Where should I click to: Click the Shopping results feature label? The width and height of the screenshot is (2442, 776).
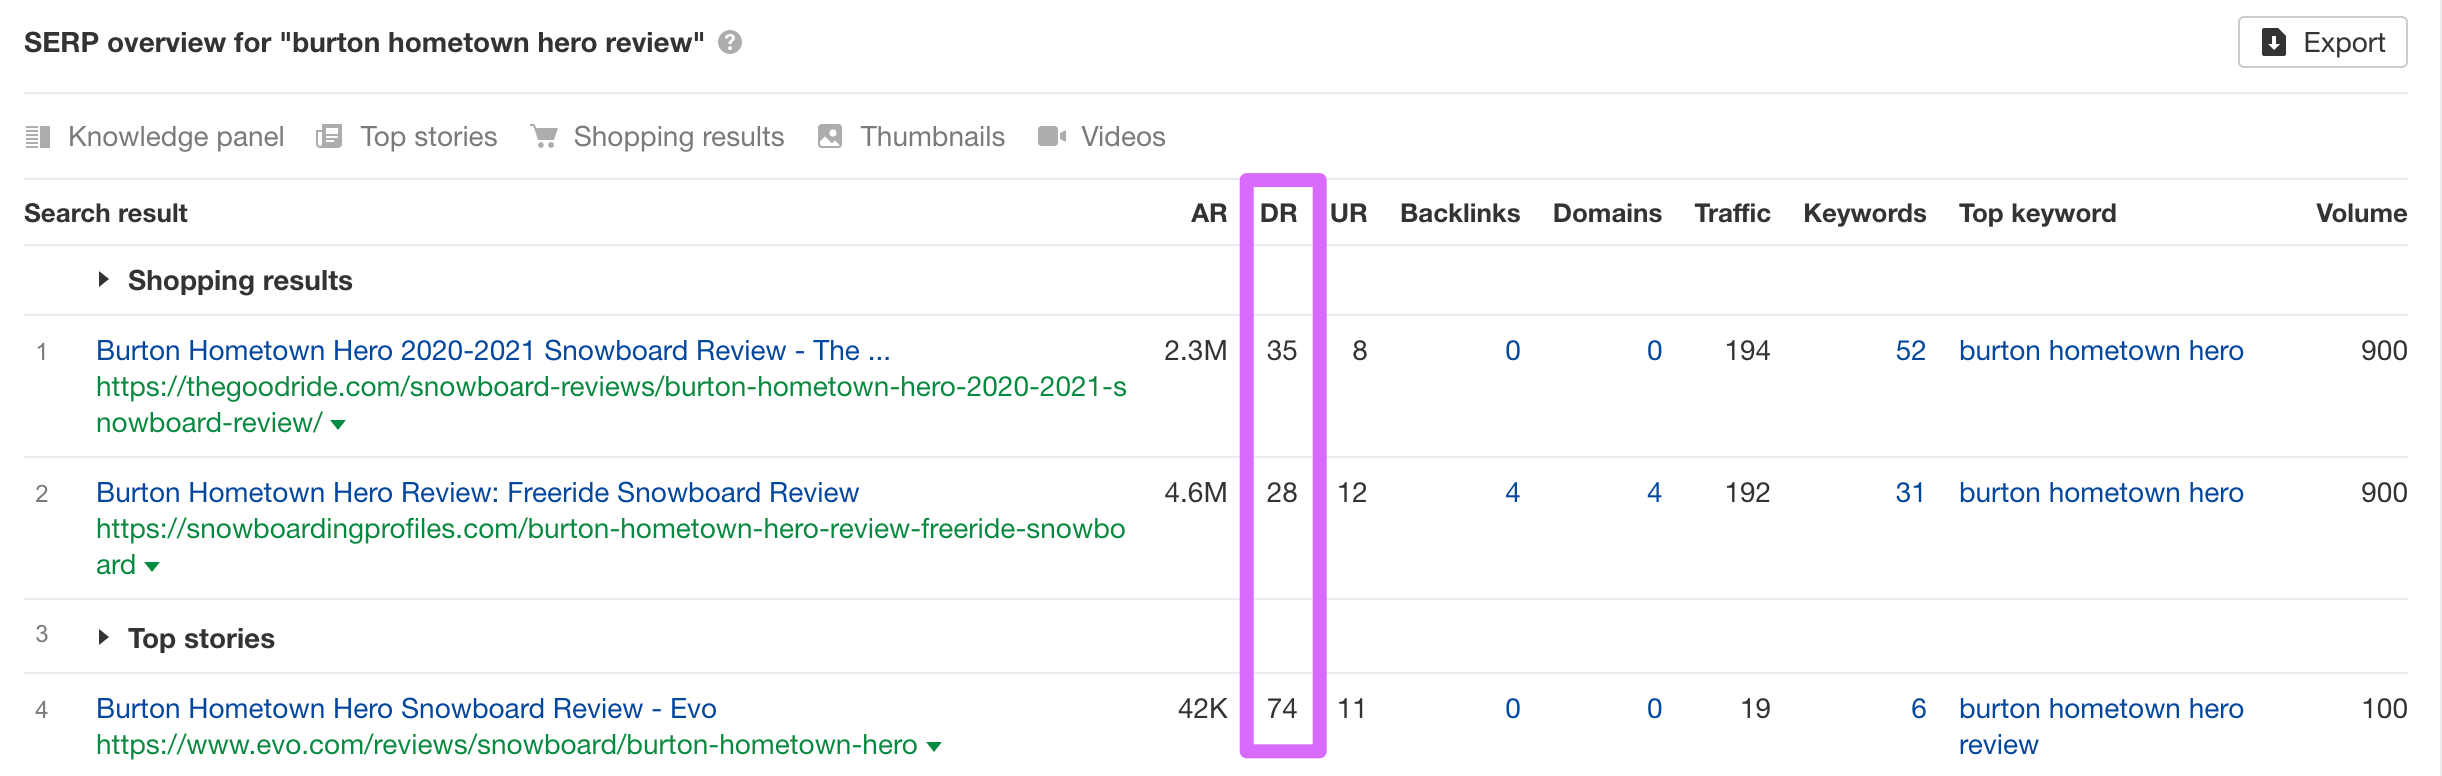pyautogui.click(x=679, y=136)
